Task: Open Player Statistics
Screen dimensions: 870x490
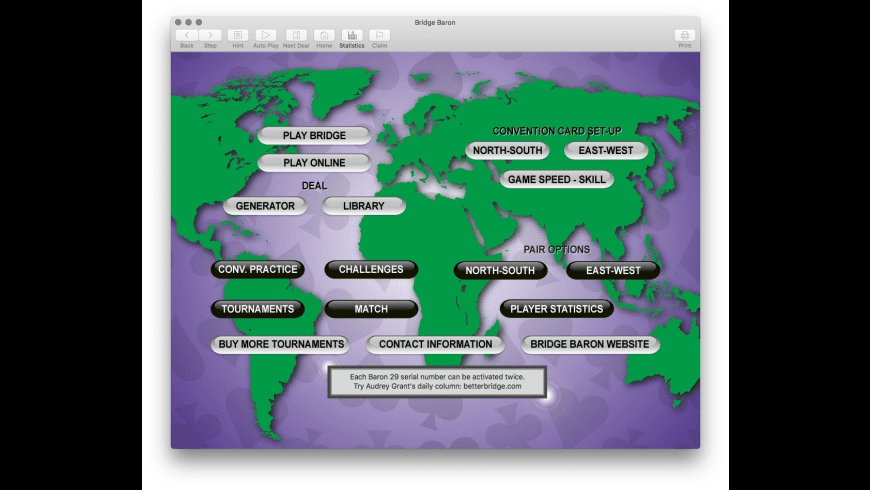Action: coord(557,309)
